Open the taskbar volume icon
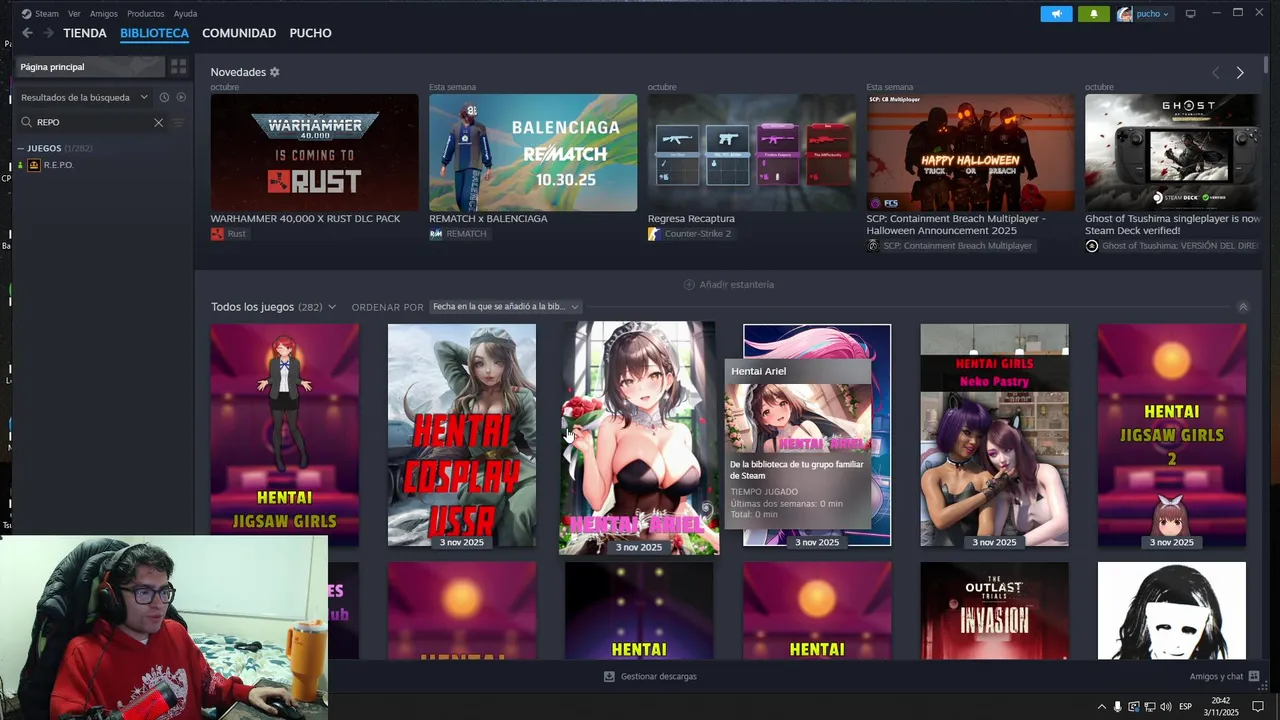 point(1165,707)
